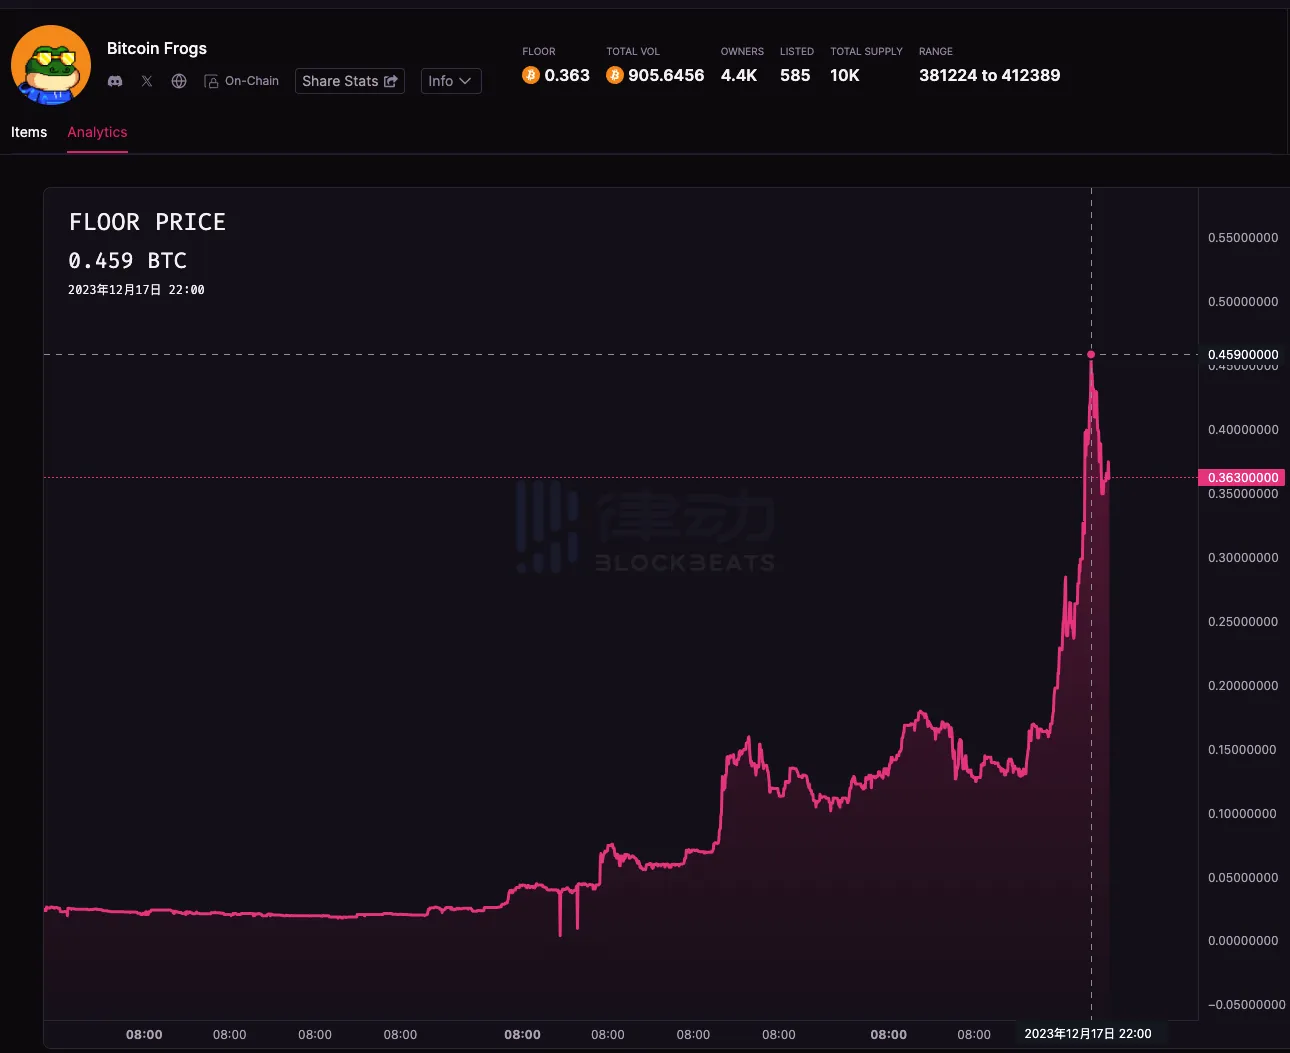Viewport: 1290px width, 1053px height.
Task: Visit website via the globe icon
Action: click(x=179, y=81)
